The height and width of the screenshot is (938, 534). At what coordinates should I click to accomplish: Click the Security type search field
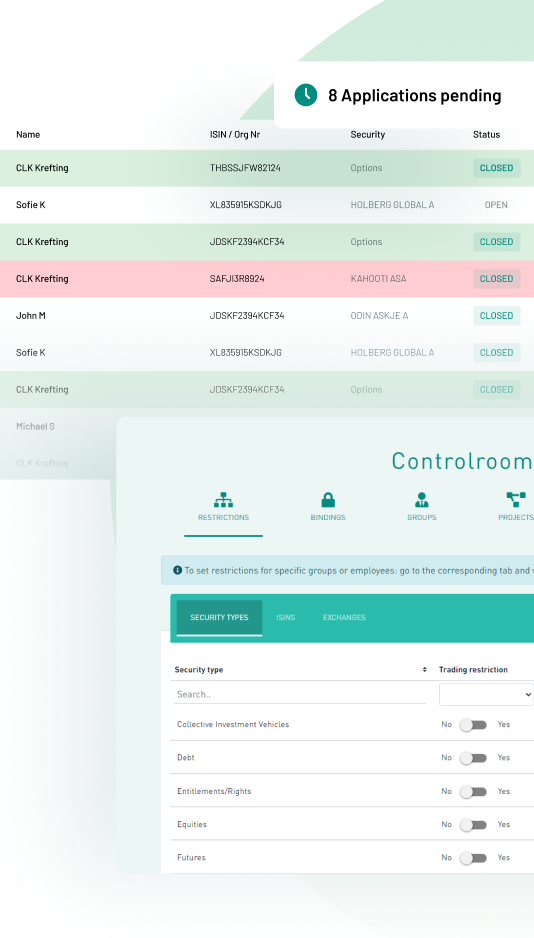[x=300, y=695]
